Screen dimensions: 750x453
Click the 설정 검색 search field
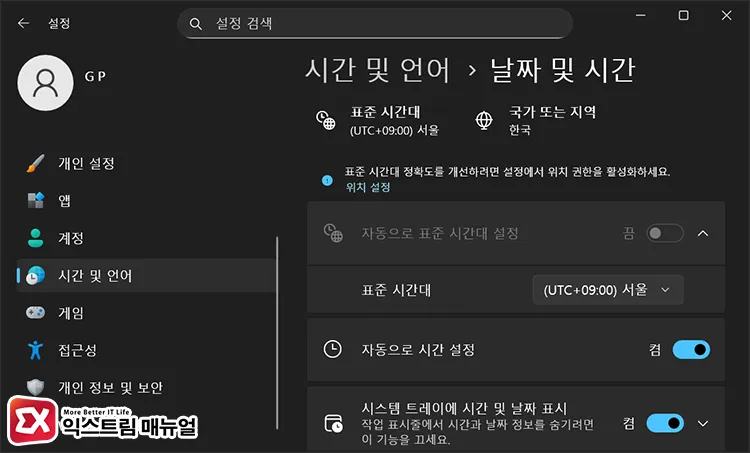(375, 23)
